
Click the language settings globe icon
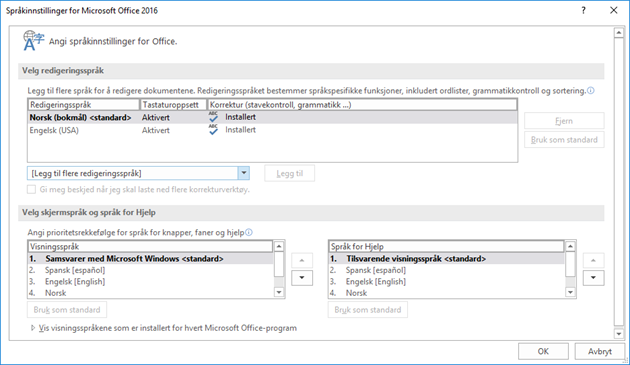pos(33,41)
